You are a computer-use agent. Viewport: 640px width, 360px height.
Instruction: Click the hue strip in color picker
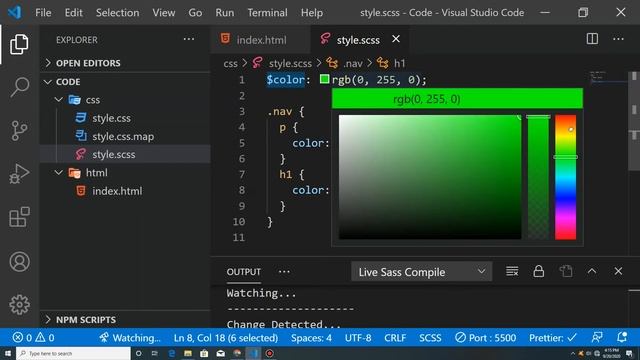pos(565,177)
